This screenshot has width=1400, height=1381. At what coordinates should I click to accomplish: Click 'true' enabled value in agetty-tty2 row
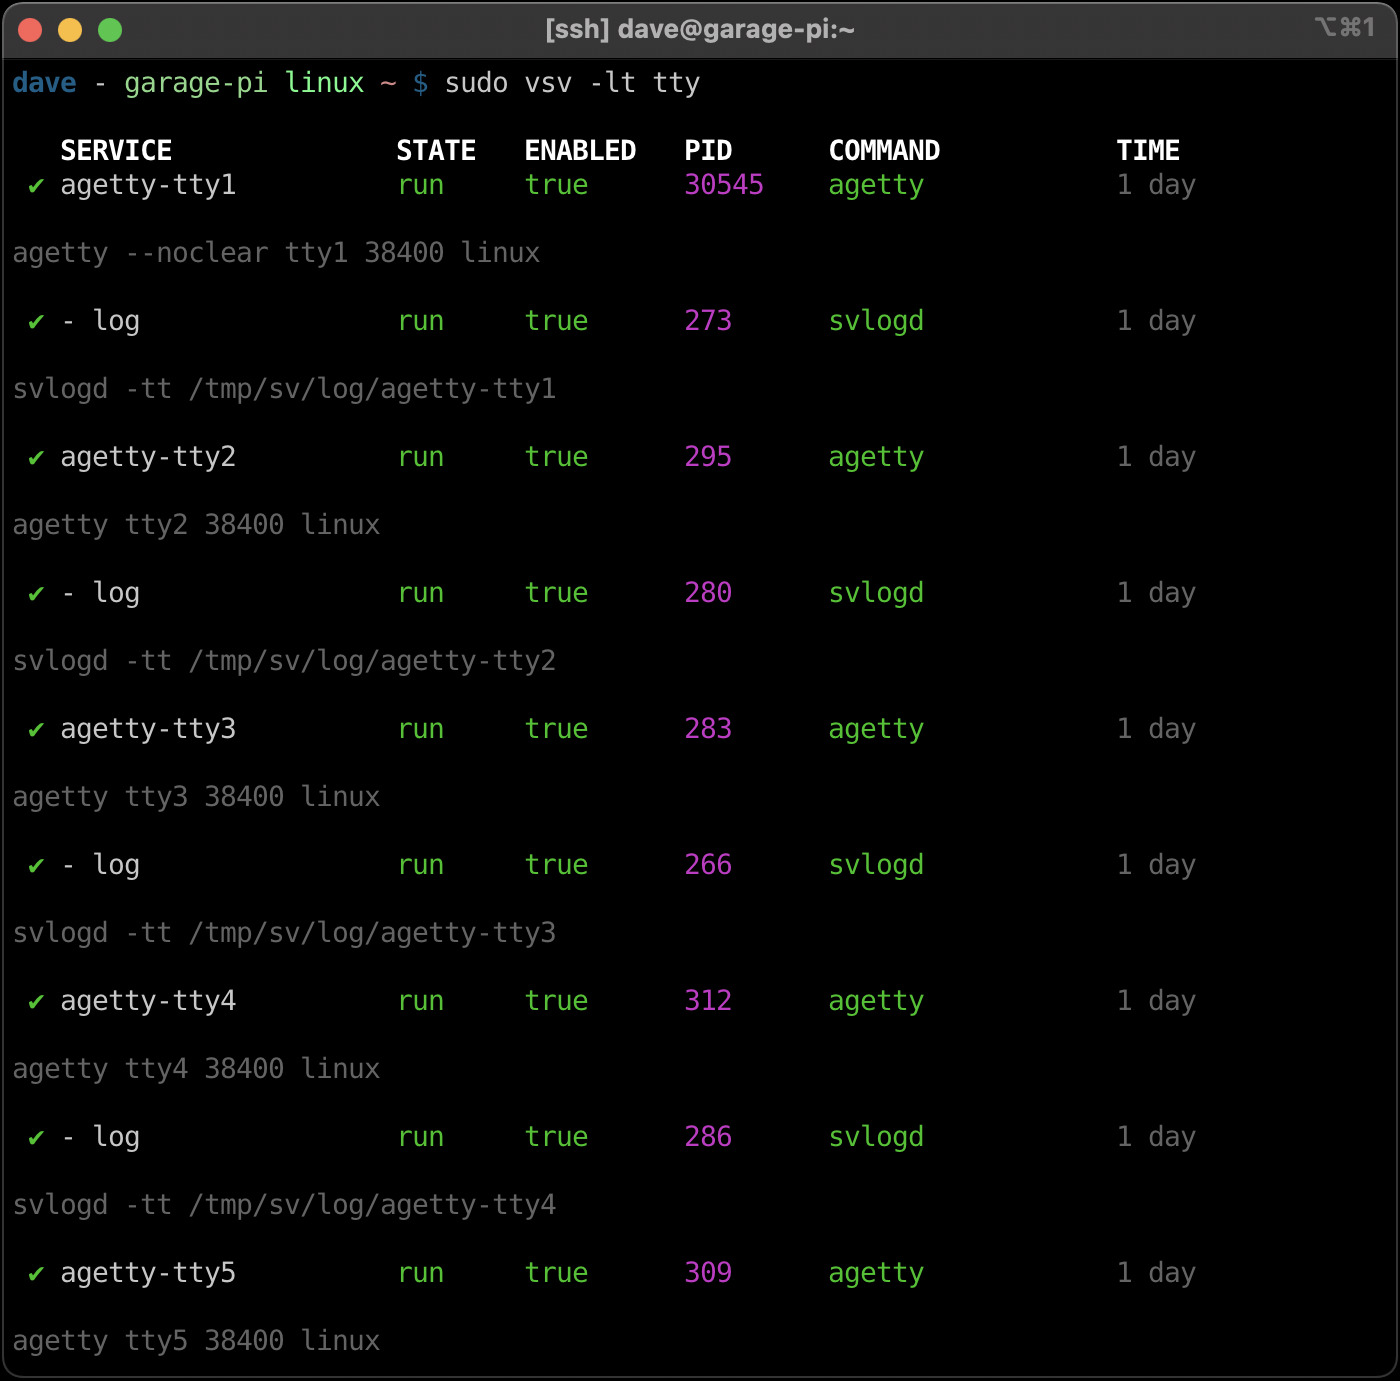[x=556, y=458]
